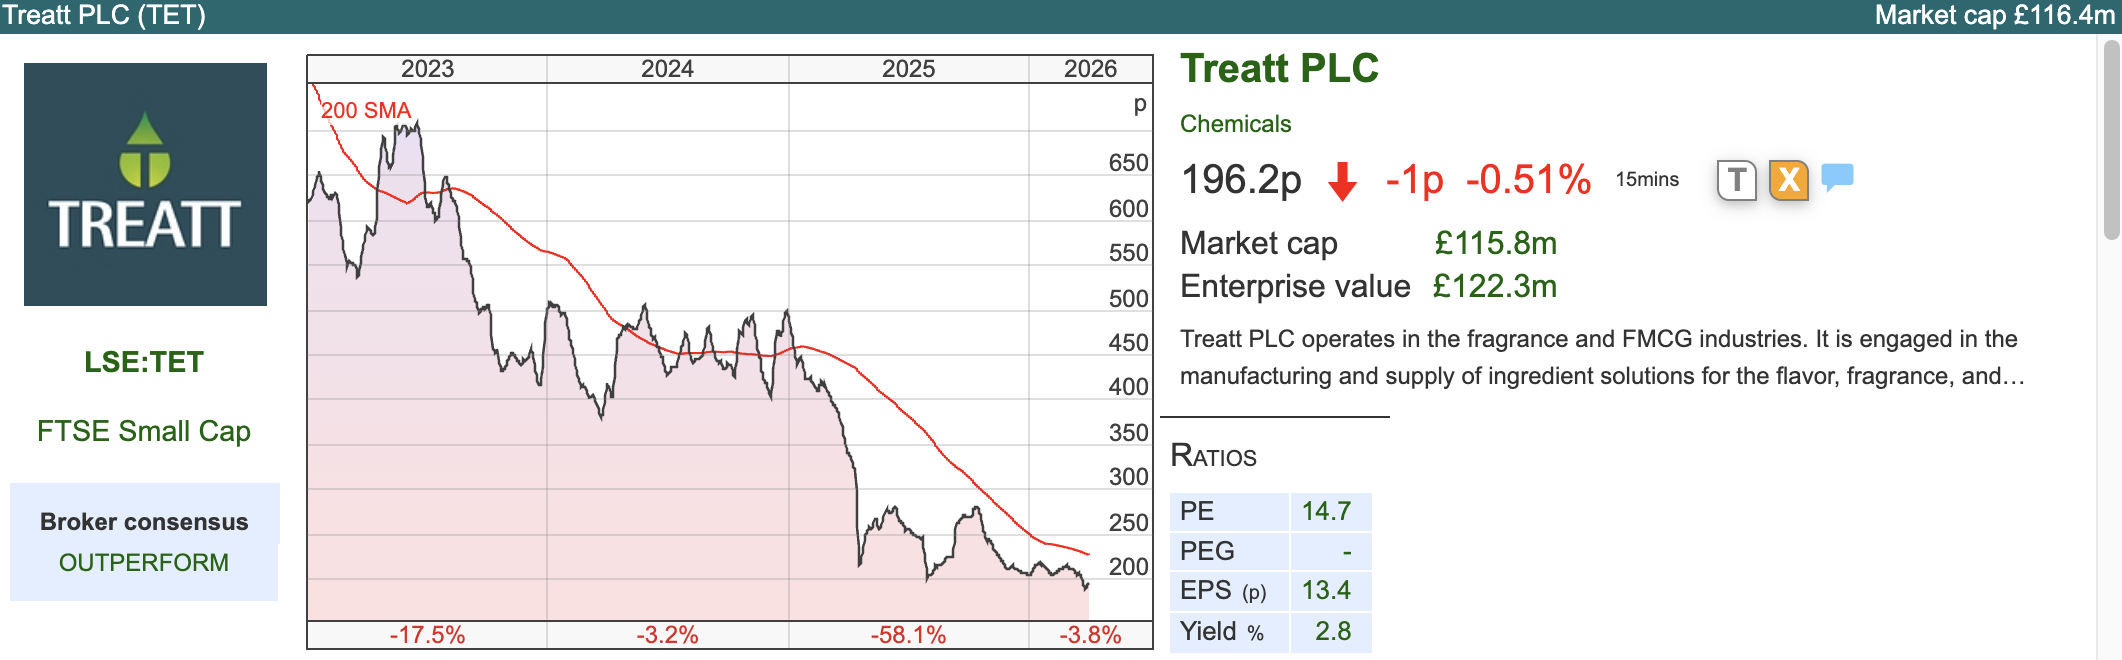
Task: Click the 200 SMA chart label
Action: (x=366, y=111)
